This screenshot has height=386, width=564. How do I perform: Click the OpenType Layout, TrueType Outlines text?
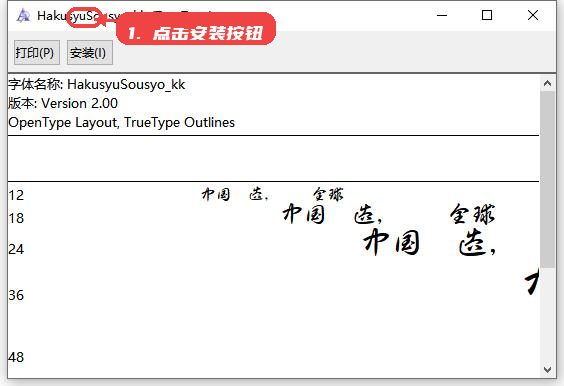(x=122, y=123)
